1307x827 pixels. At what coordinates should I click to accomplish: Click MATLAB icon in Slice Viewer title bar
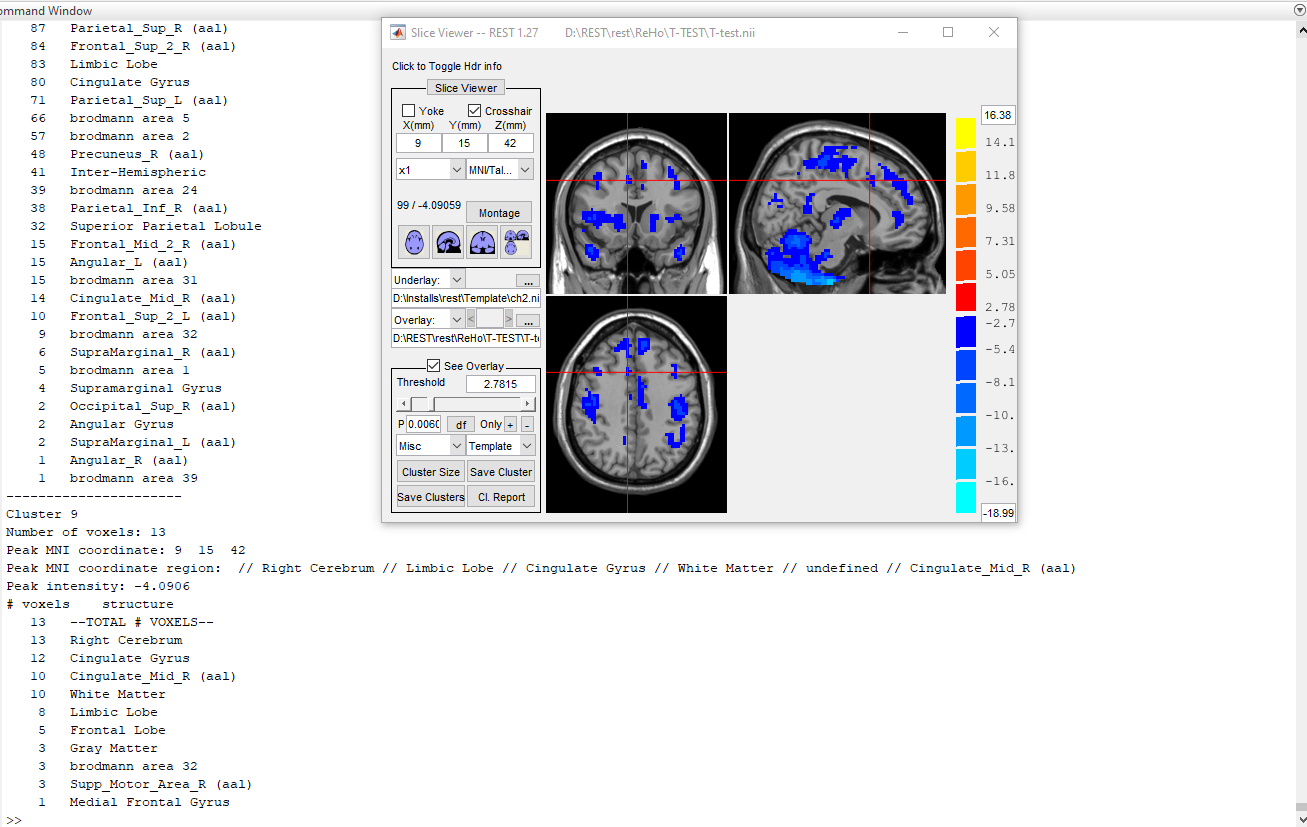pos(398,32)
